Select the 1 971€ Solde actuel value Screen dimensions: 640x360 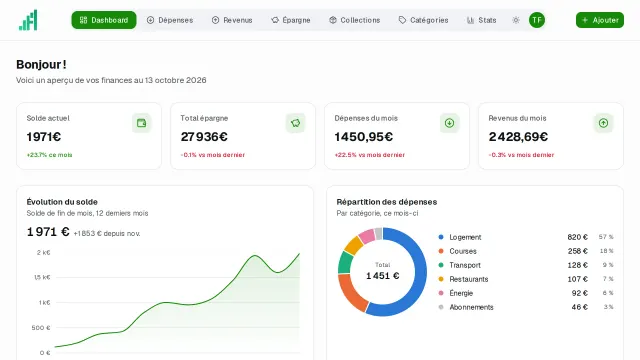44,137
